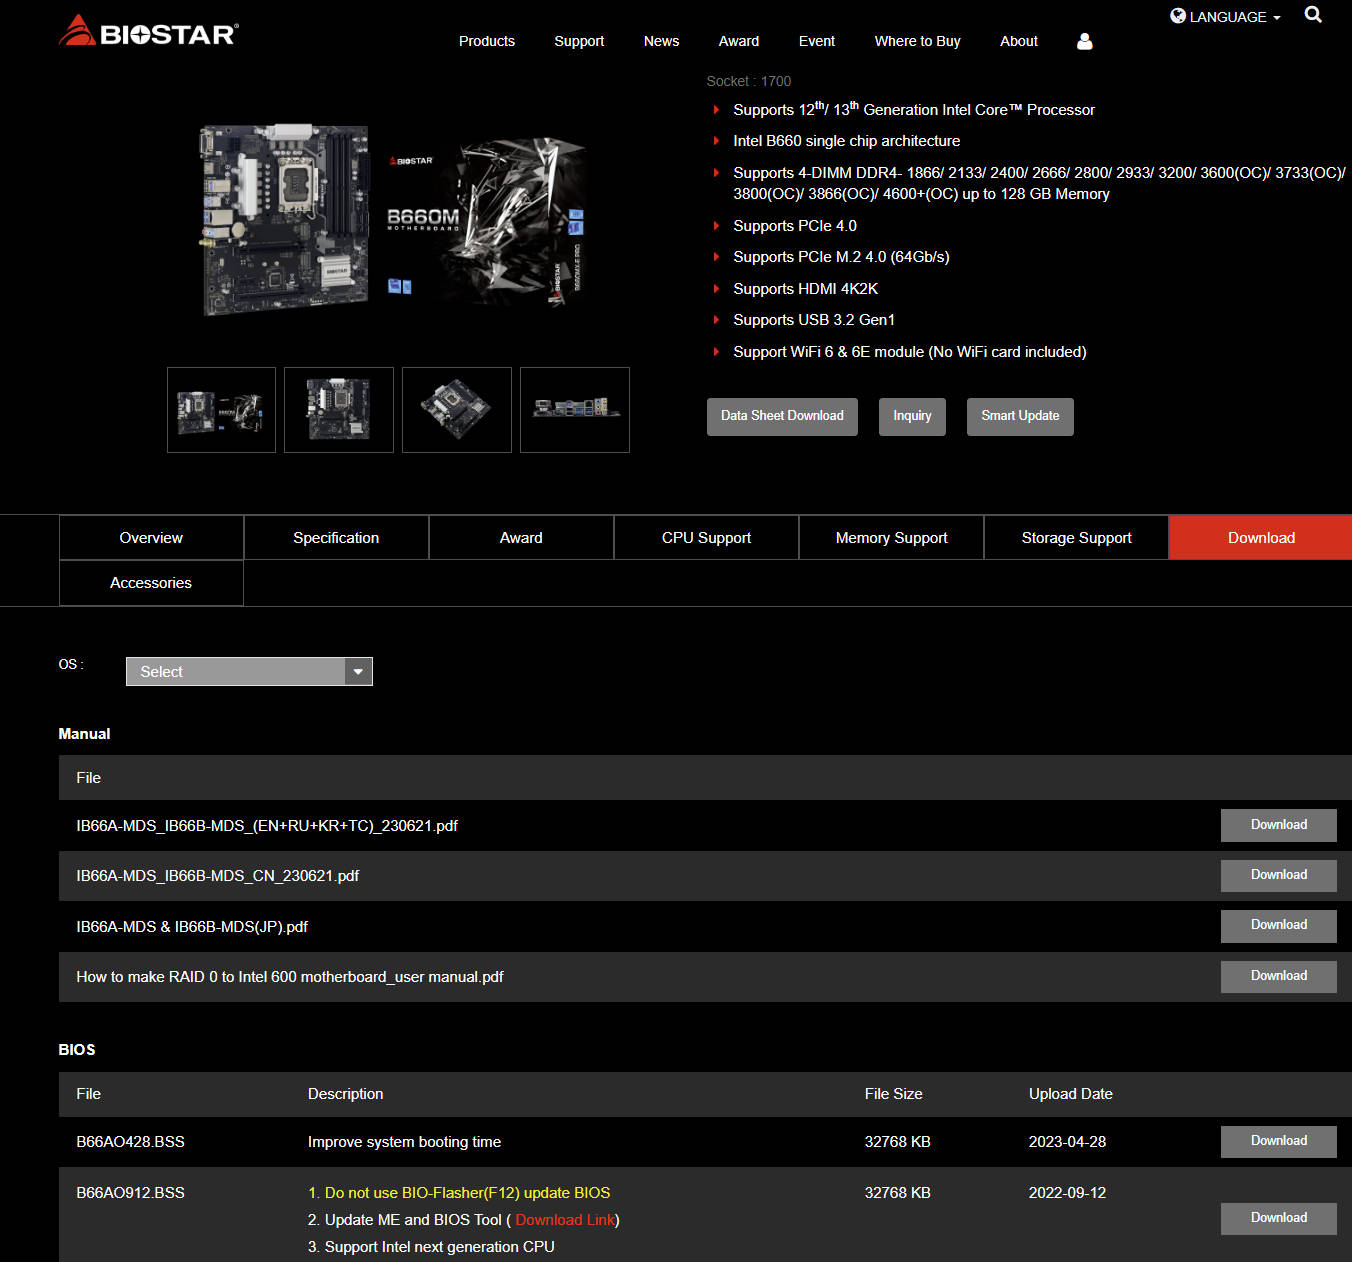Select the angled motherboard thumbnail

pyautogui.click(x=457, y=410)
